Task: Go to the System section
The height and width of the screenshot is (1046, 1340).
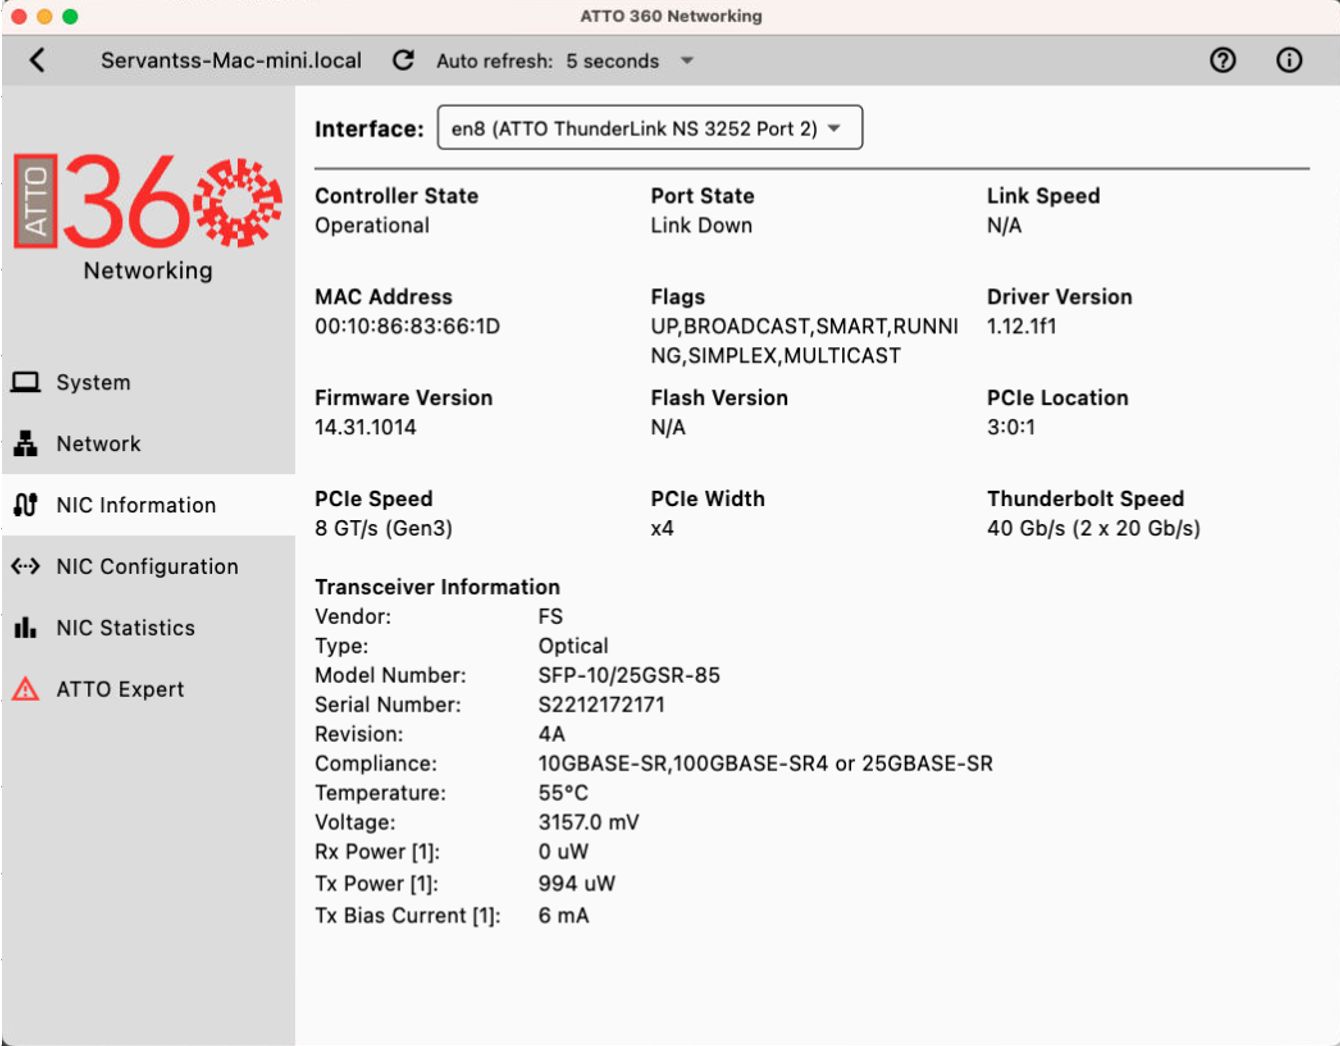Action: tap(148, 382)
